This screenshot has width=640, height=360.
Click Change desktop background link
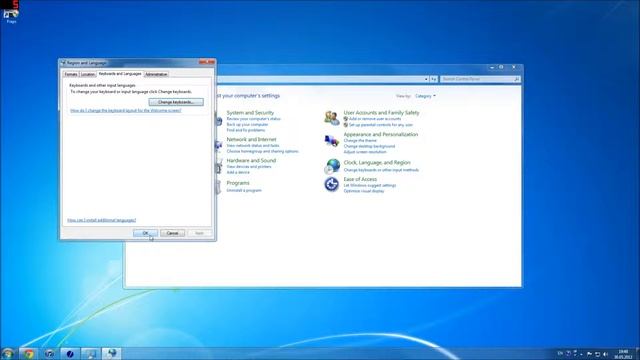tap(369, 146)
